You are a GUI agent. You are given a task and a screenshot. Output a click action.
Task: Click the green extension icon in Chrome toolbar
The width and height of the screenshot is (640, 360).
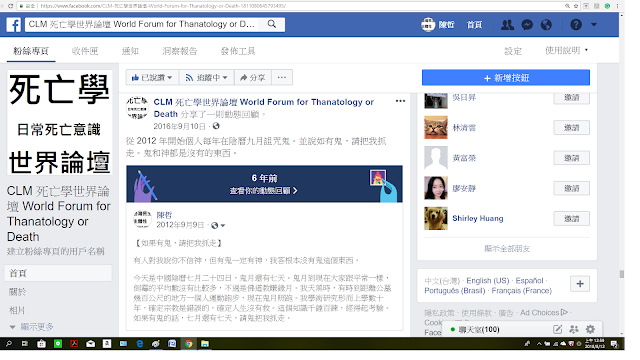click(607, 6)
